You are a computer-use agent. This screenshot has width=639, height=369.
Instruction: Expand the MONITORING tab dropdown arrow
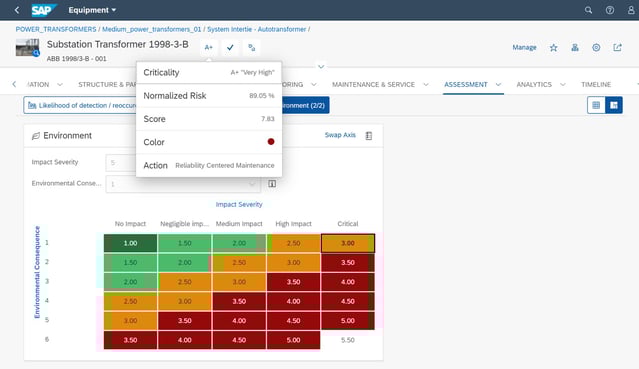pyautogui.click(x=314, y=84)
